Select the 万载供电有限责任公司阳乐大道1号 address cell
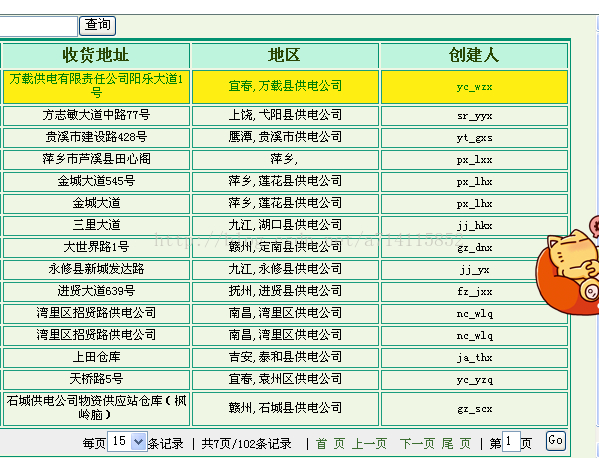The width and height of the screenshot is (599, 458). click(96, 87)
